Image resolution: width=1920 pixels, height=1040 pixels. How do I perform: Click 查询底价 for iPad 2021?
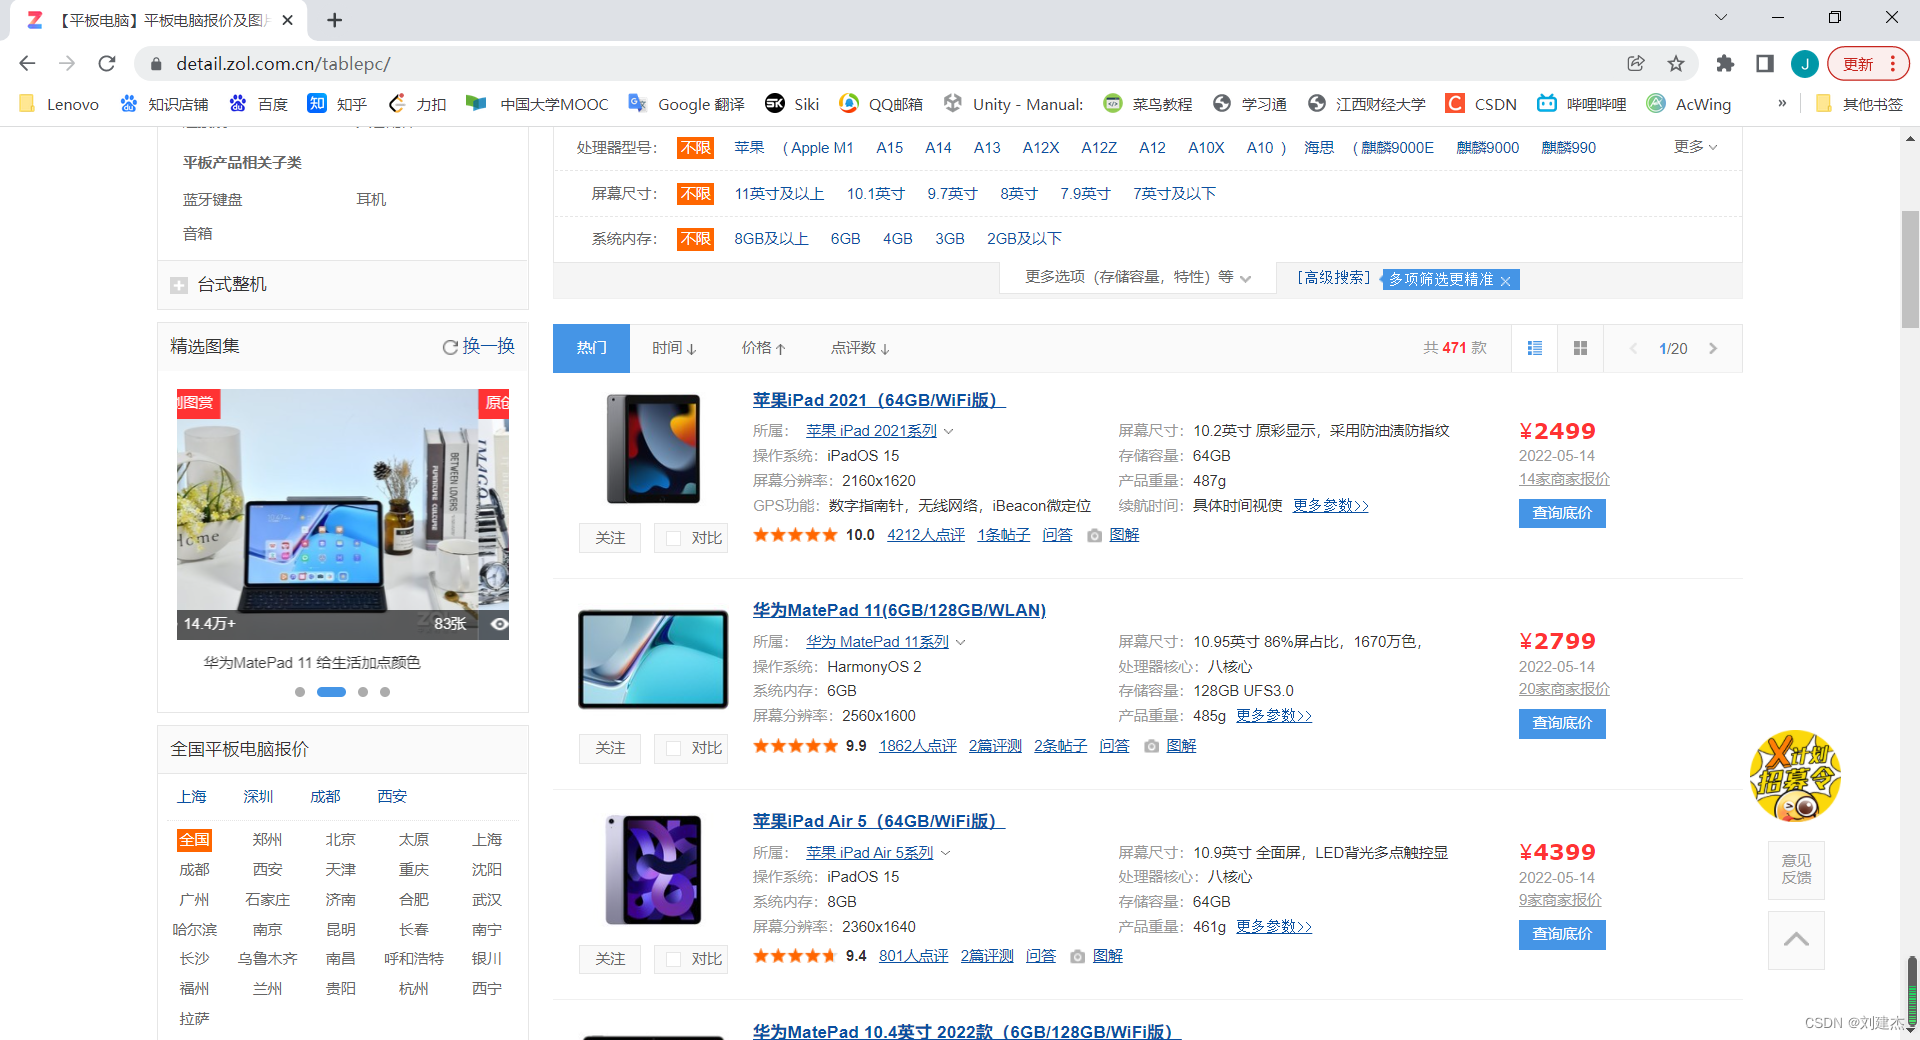coord(1562,513)
